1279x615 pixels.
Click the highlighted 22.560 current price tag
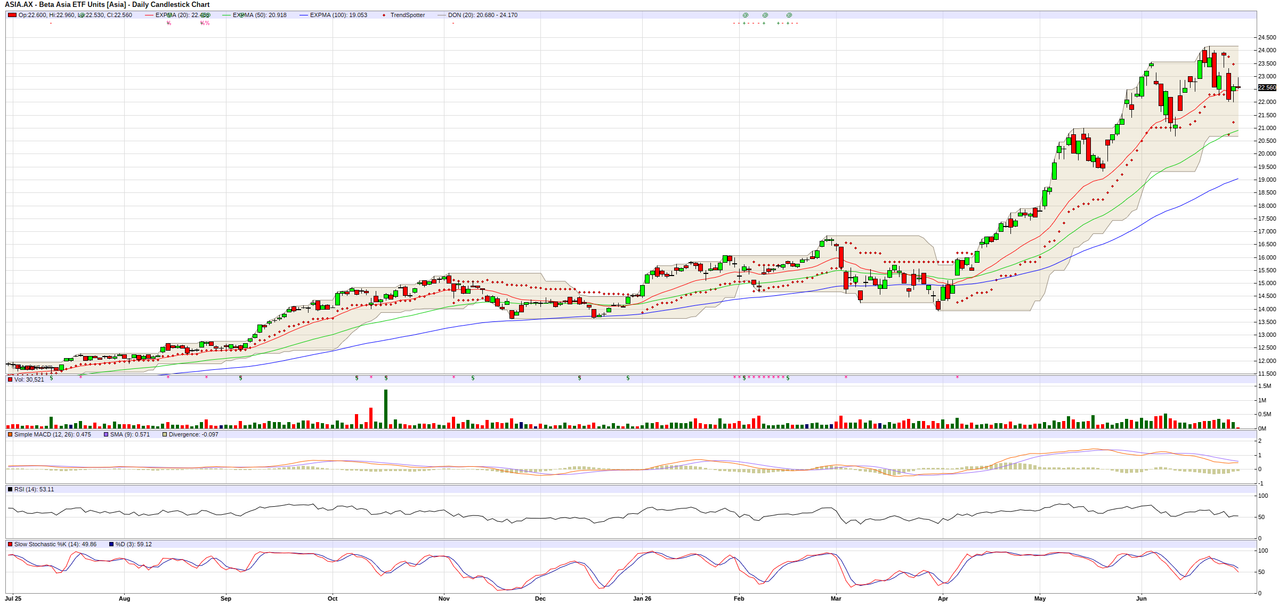[1266, 87]
